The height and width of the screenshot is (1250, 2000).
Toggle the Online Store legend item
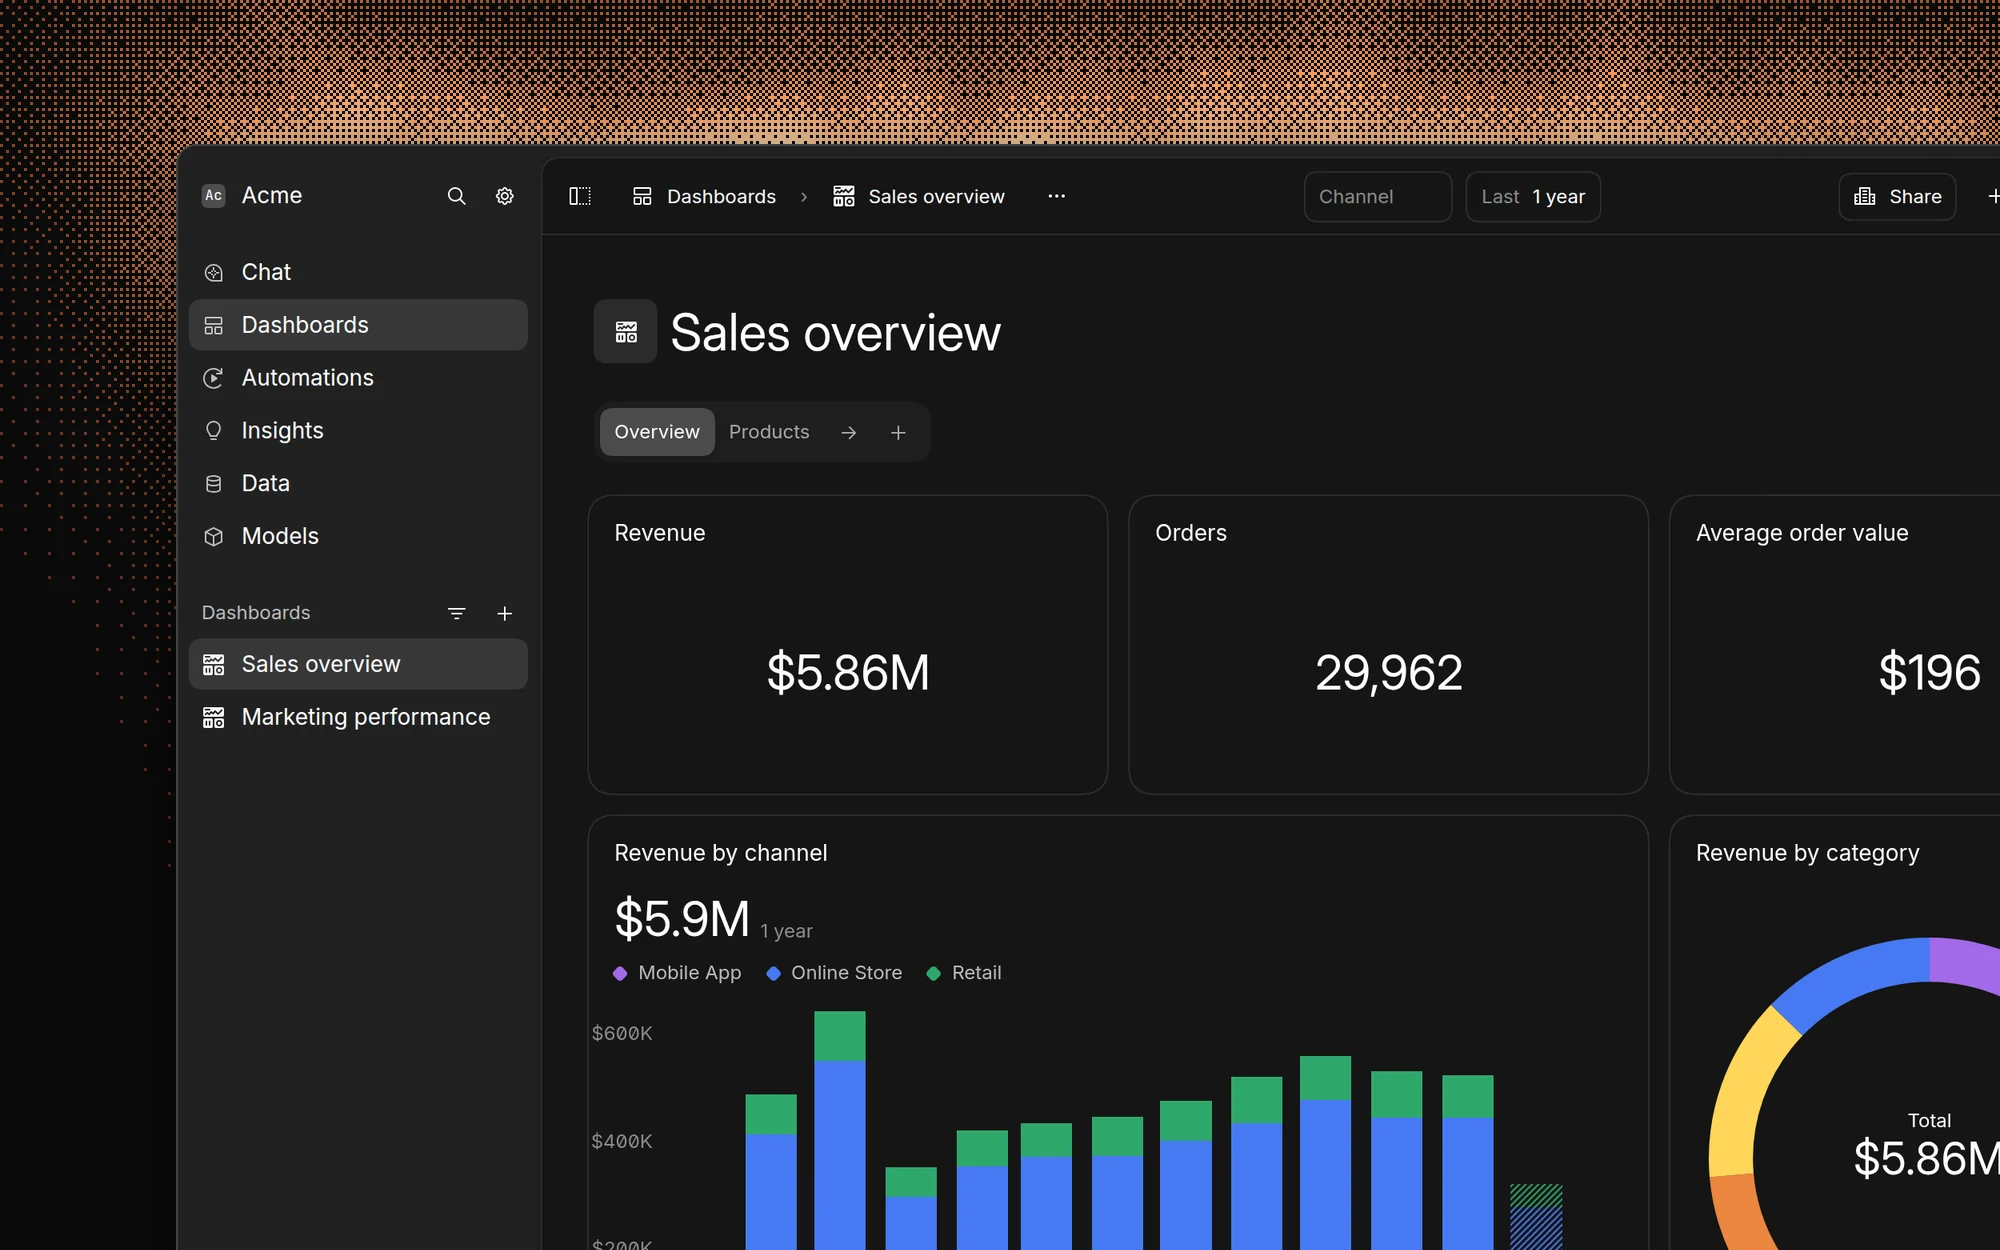834,973
